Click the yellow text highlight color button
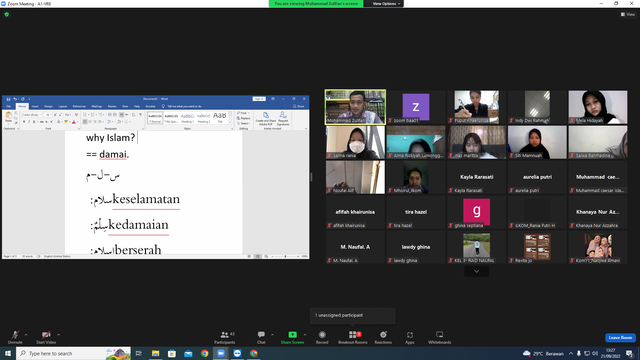The height and width of the screenshot is (360, 640). (x=66, y=122)
